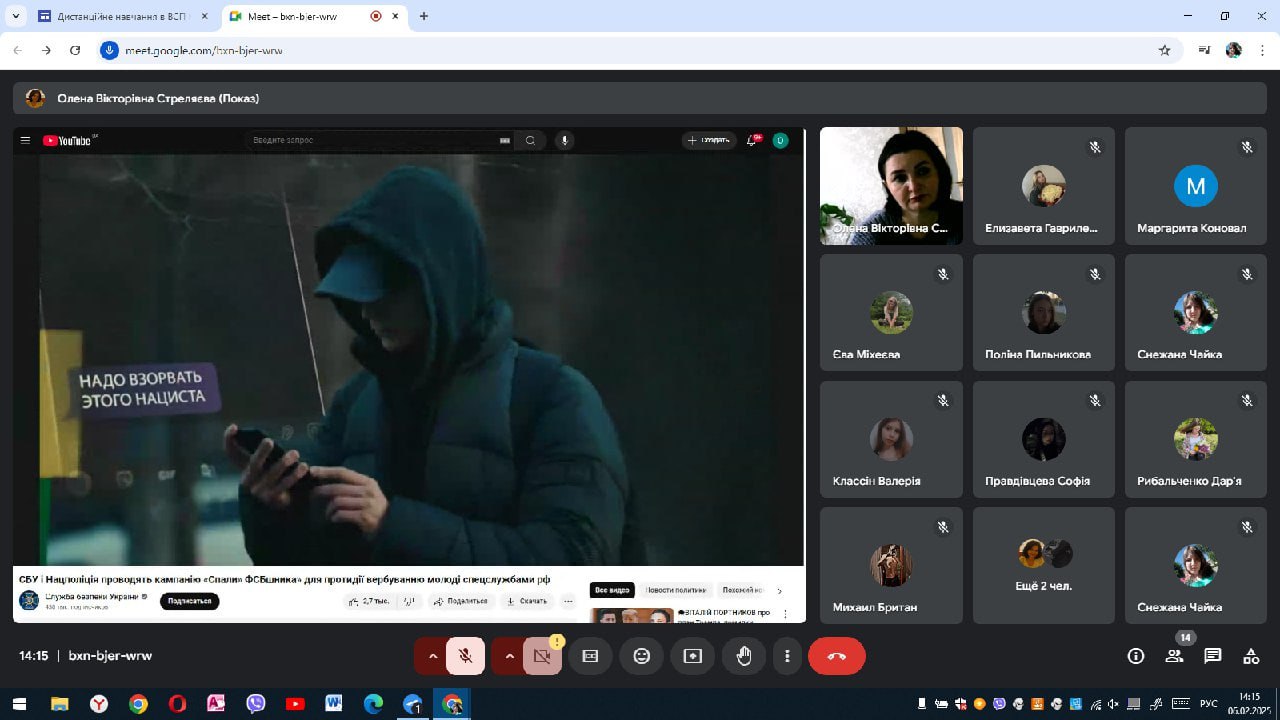Screen dimensions: 1280x720
Task: Open audio settings arrow beside microphone
Action: [x=432, y=656]
